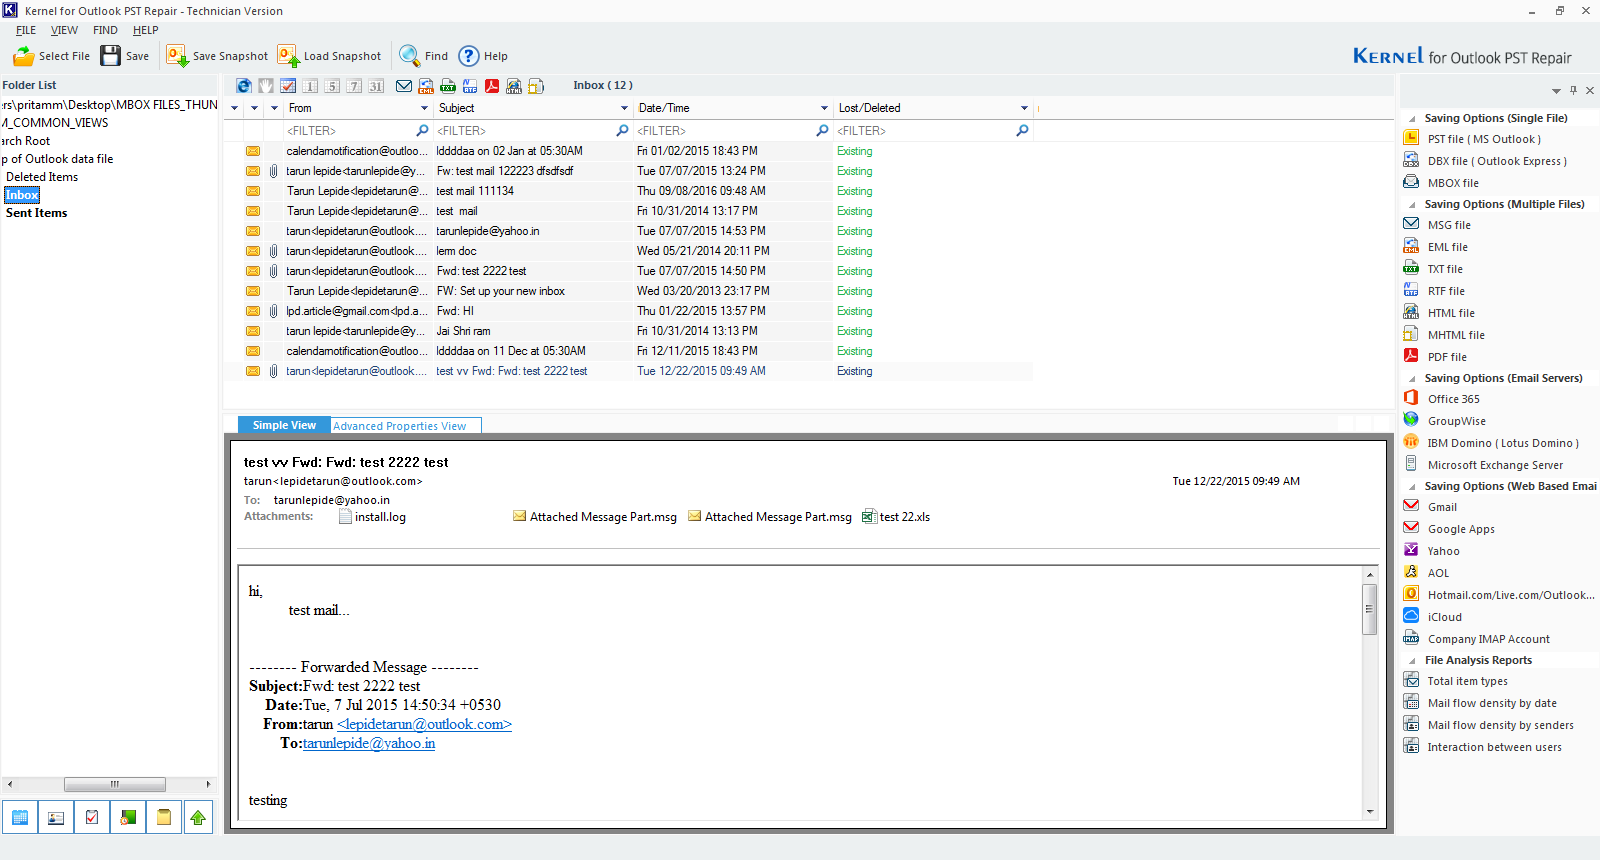Open the FILE menu

[x=26, y=30]
